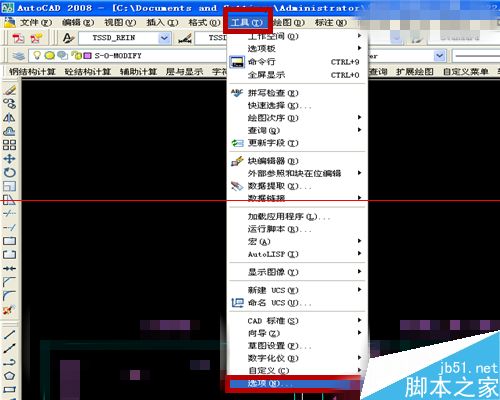The width and height of the screenshot is (500, 400).
Task: Choose 块编辑器(B) menu item
Action: click(297, 161)
